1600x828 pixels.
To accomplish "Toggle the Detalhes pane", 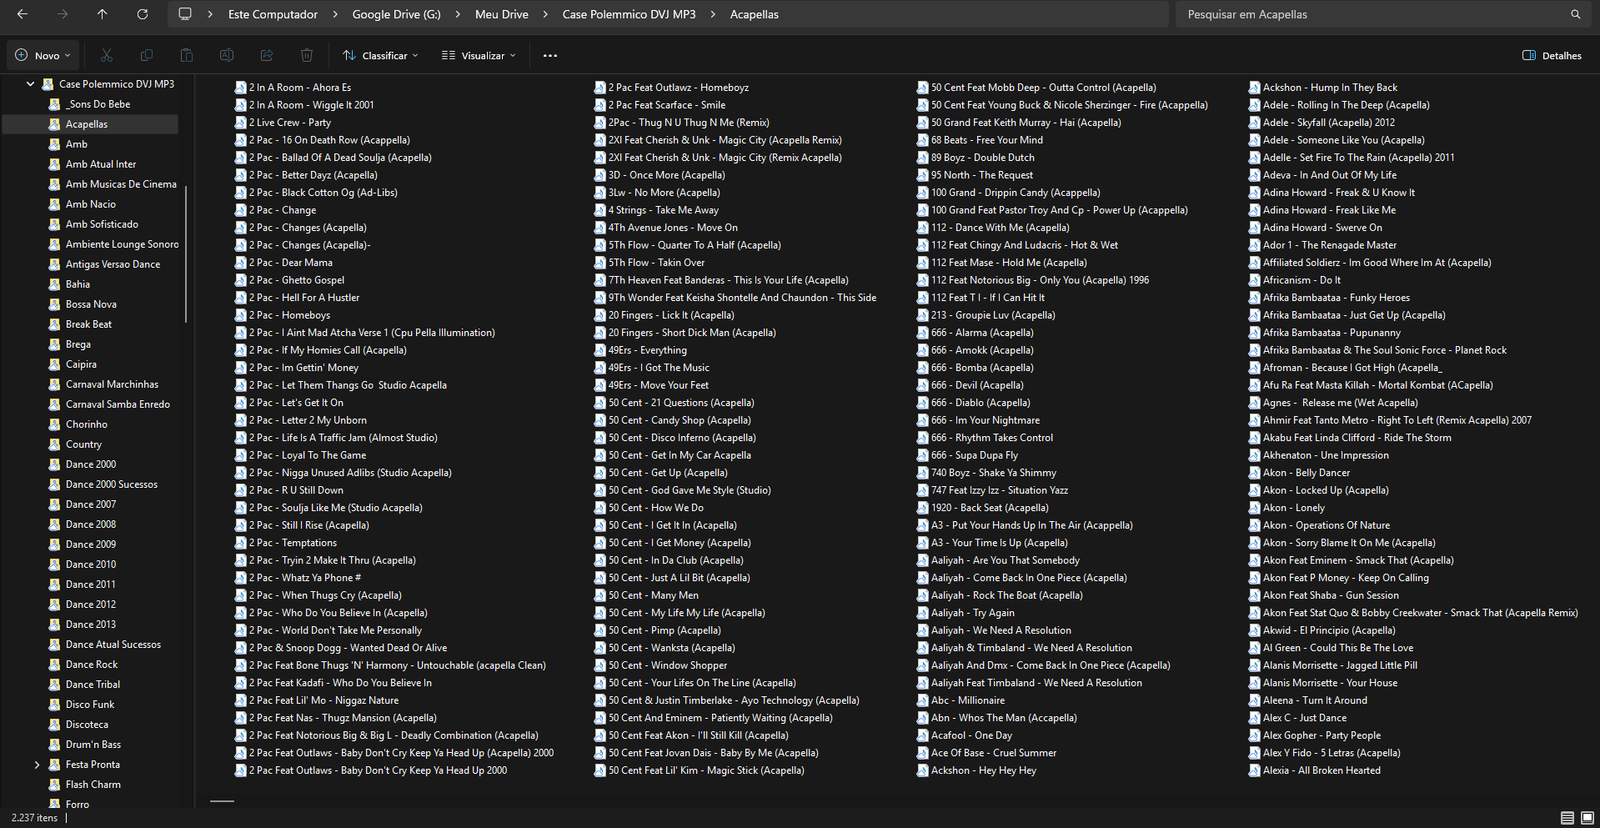I will pyautogui.click(x=1551, y=55).
